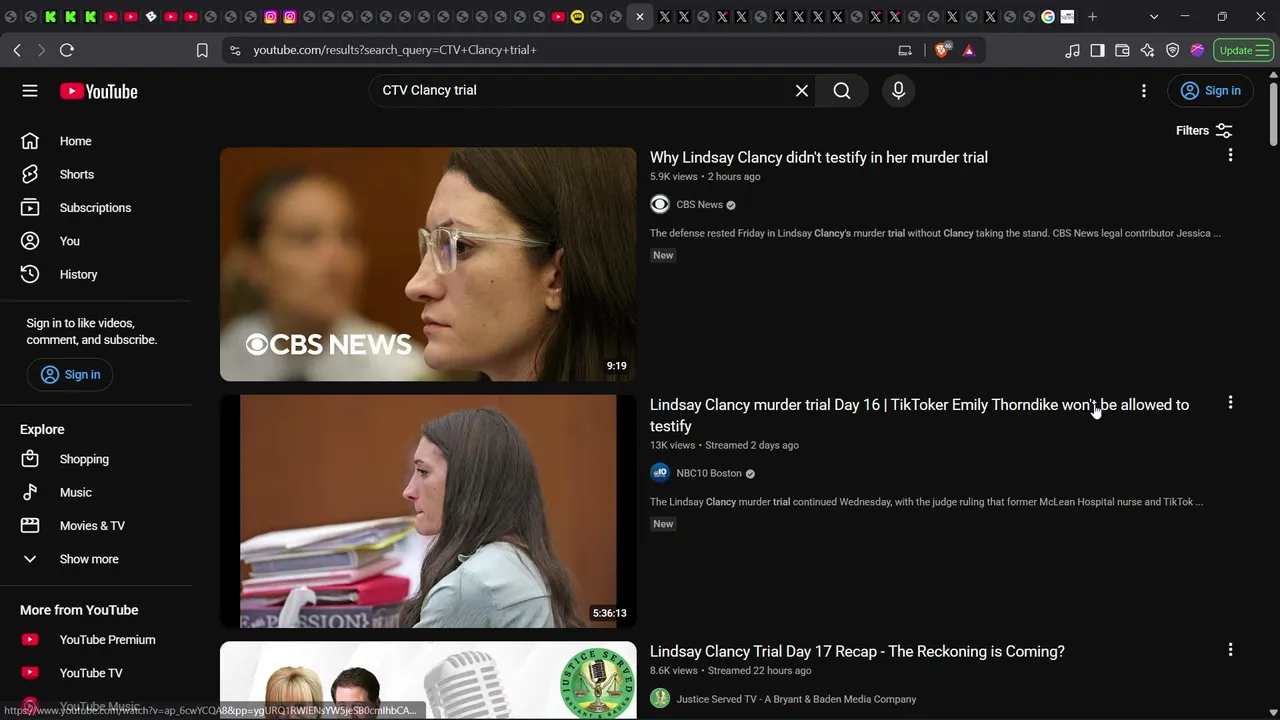This screenshot has height=720, width=1280.
Task: Click the 'Streamed 2 days ago' text
Action: click(752, 446)
